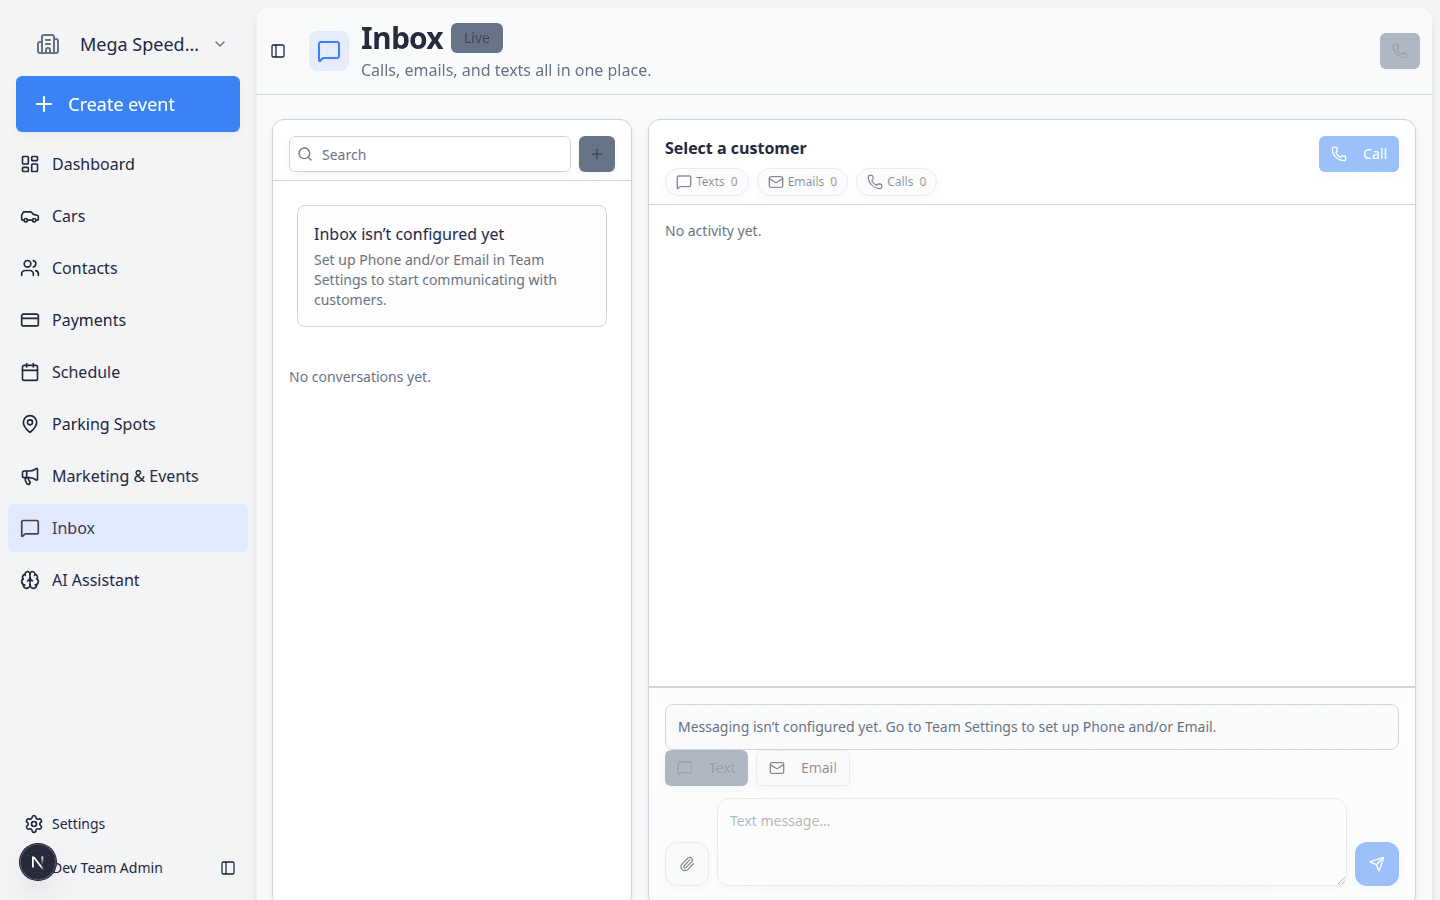Open Contacts in the sidebar

pyautogui.click(x=128, y=268)
